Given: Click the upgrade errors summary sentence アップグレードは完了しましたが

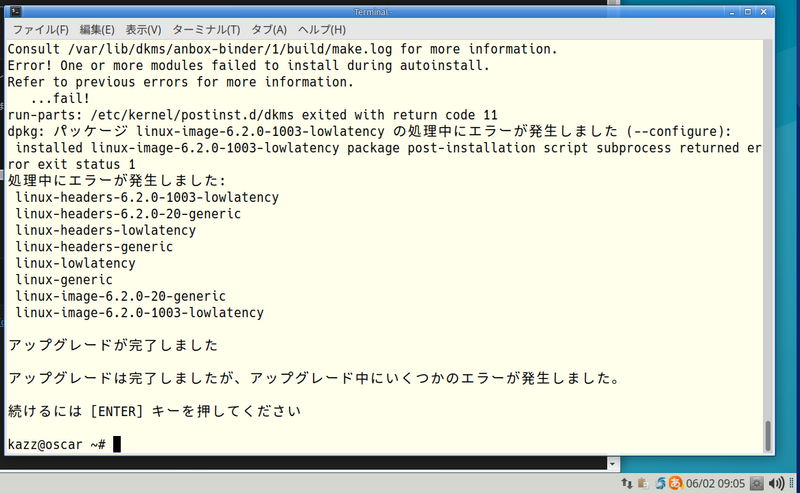Looking at the screenshot, I should [x=314, y=378].
